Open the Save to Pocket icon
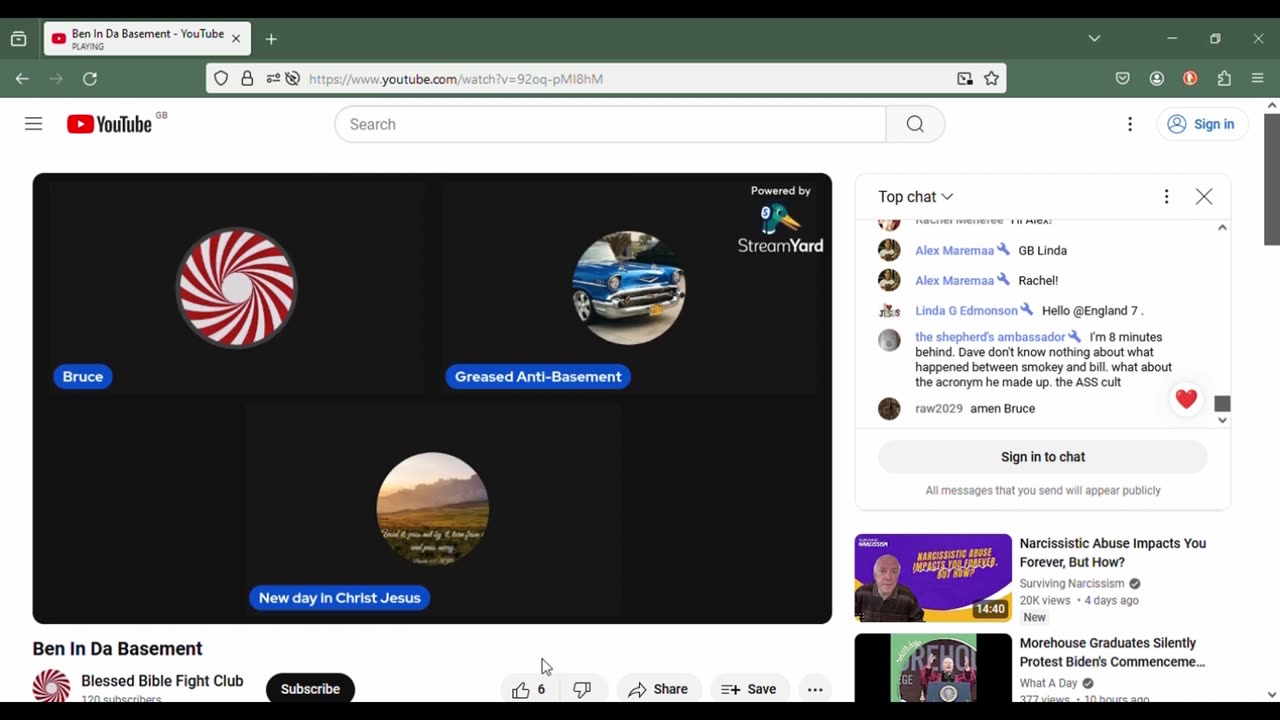The width and height of the screenshot is (1280, 720). coord(1123,79)
